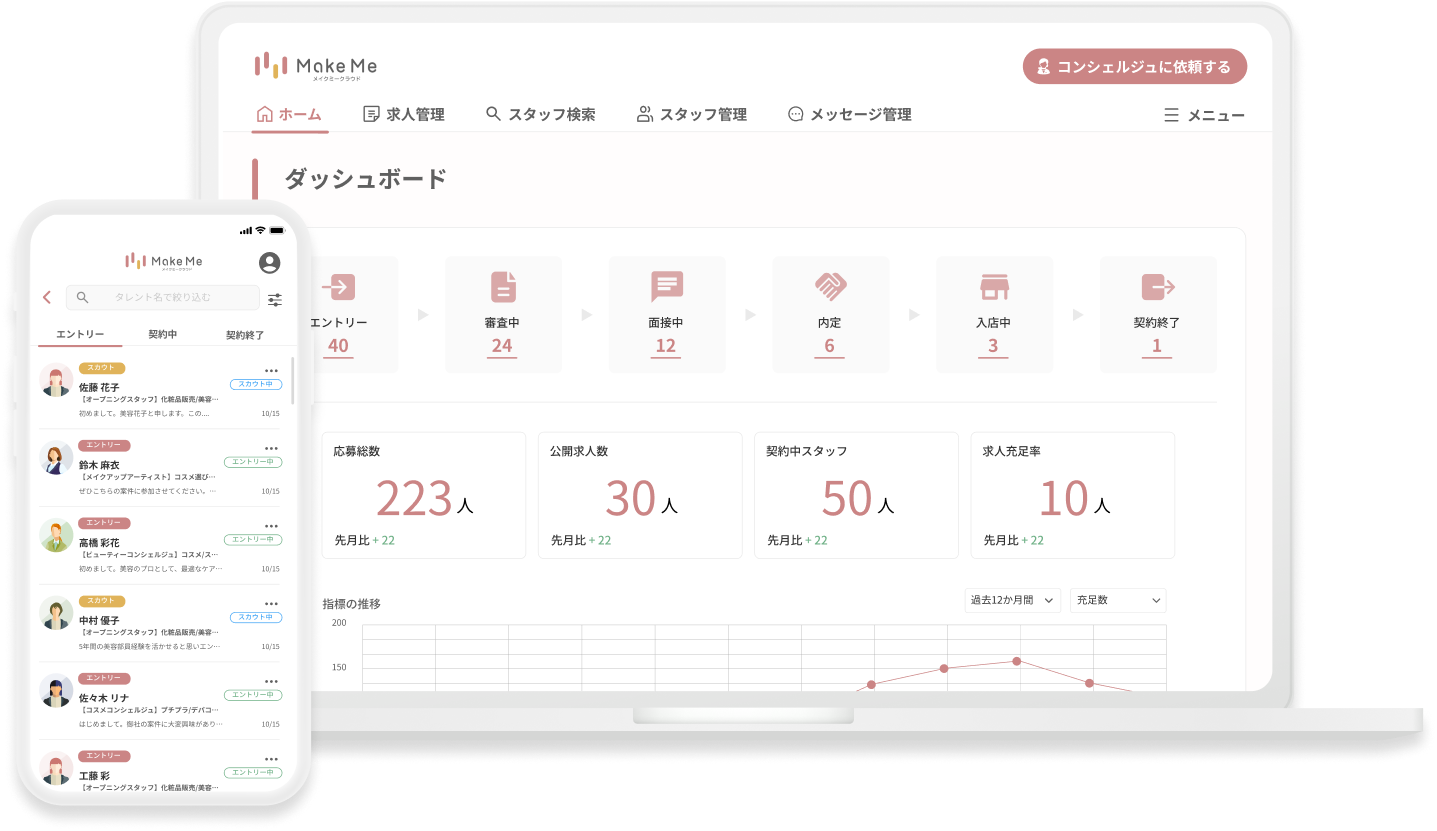Viewport: 1437px width, 831px height.
Task: Click the 面接中 chat bubble icon
Action: pyautogui.click(x=667, y=287)
